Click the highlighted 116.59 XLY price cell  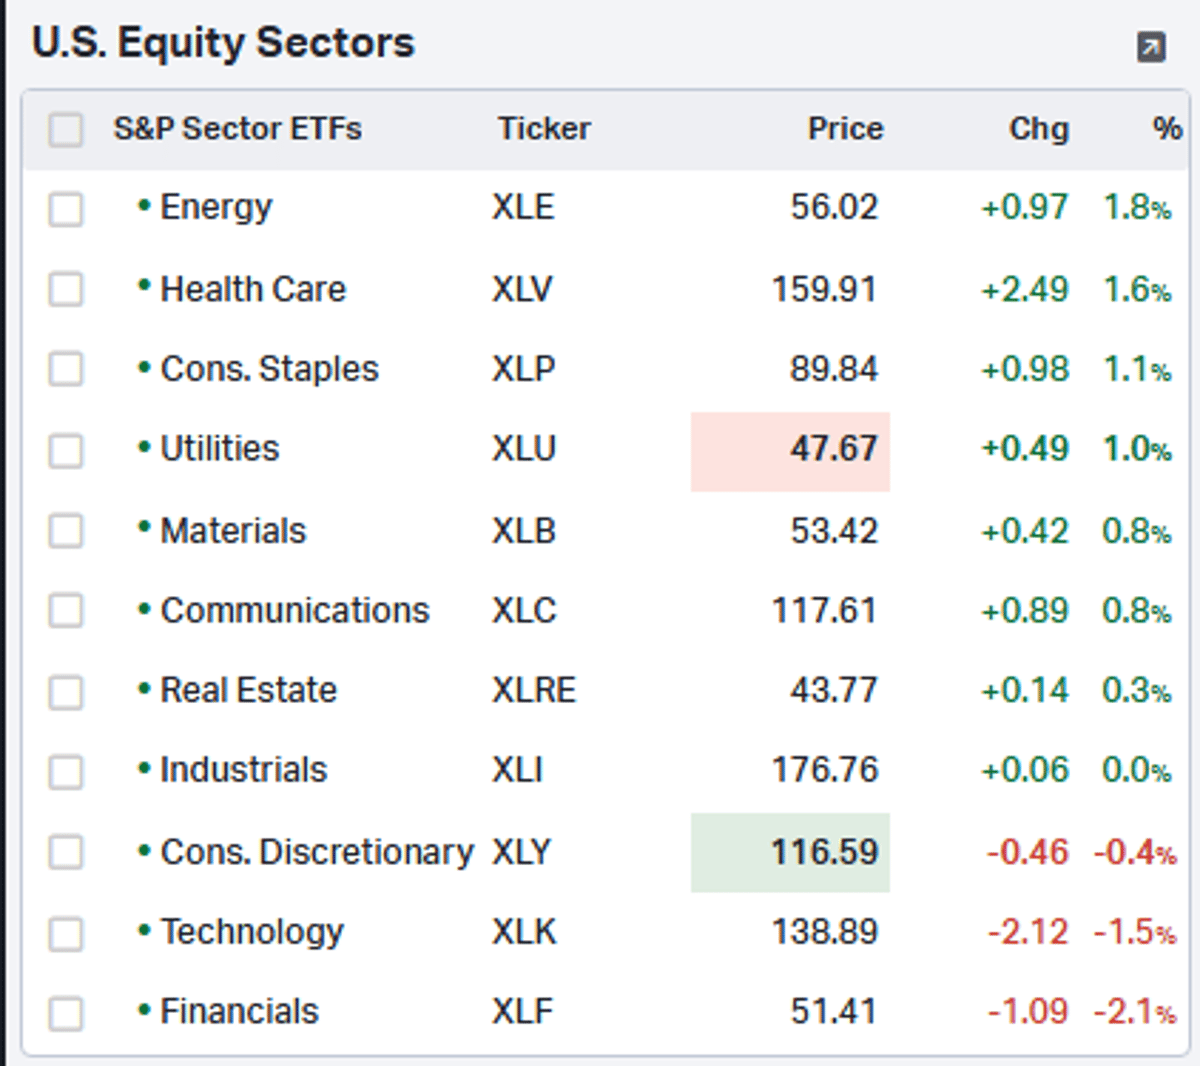click(790, 852)
